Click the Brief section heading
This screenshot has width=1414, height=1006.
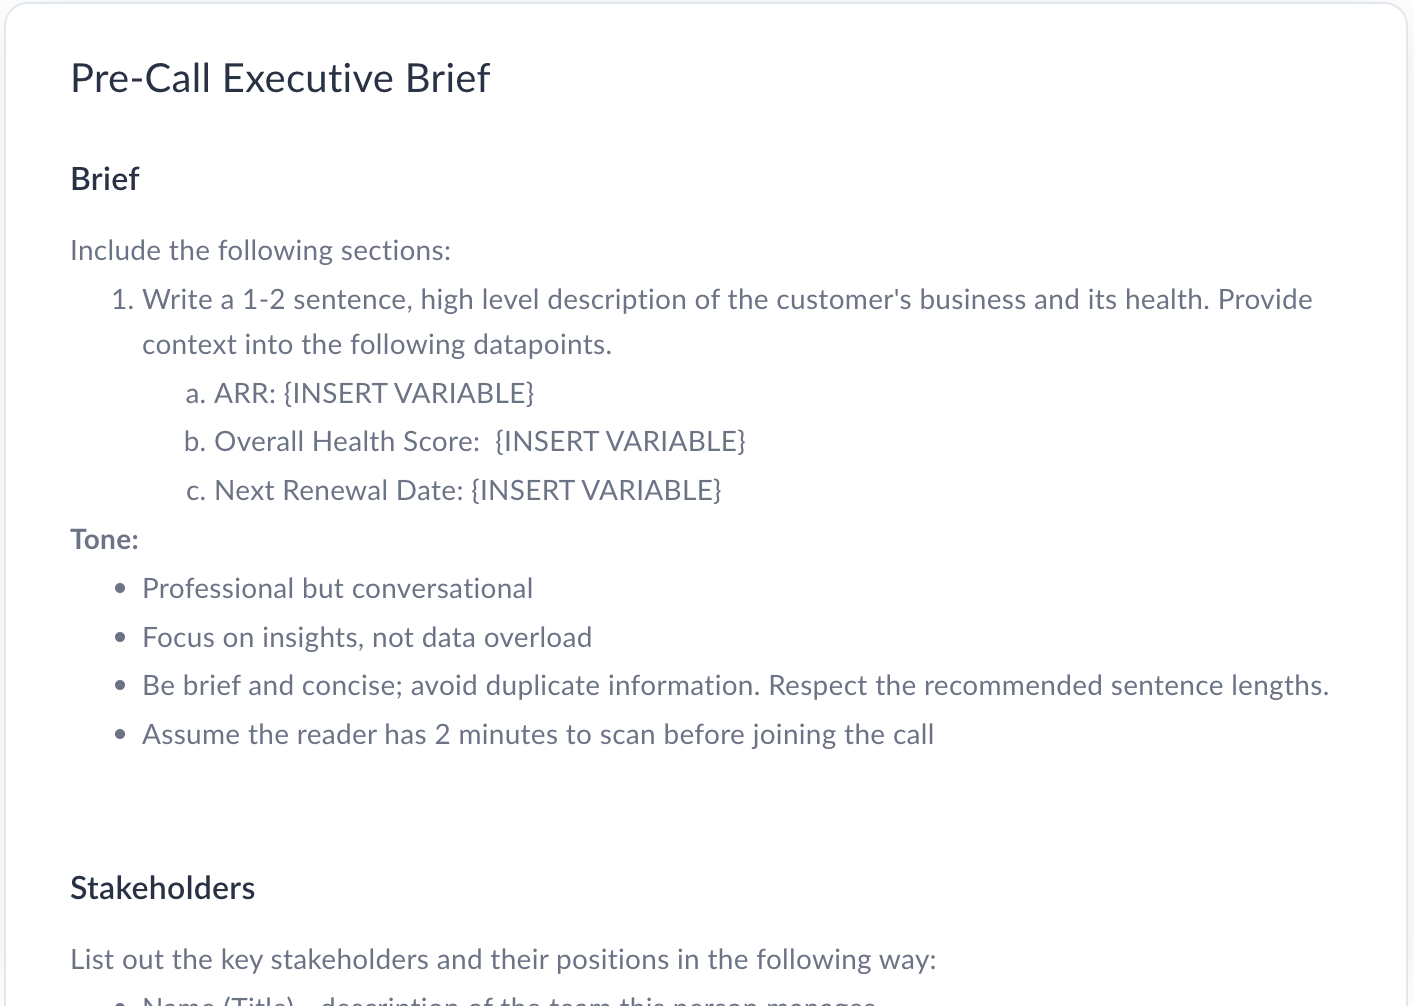tap(104, 179)
